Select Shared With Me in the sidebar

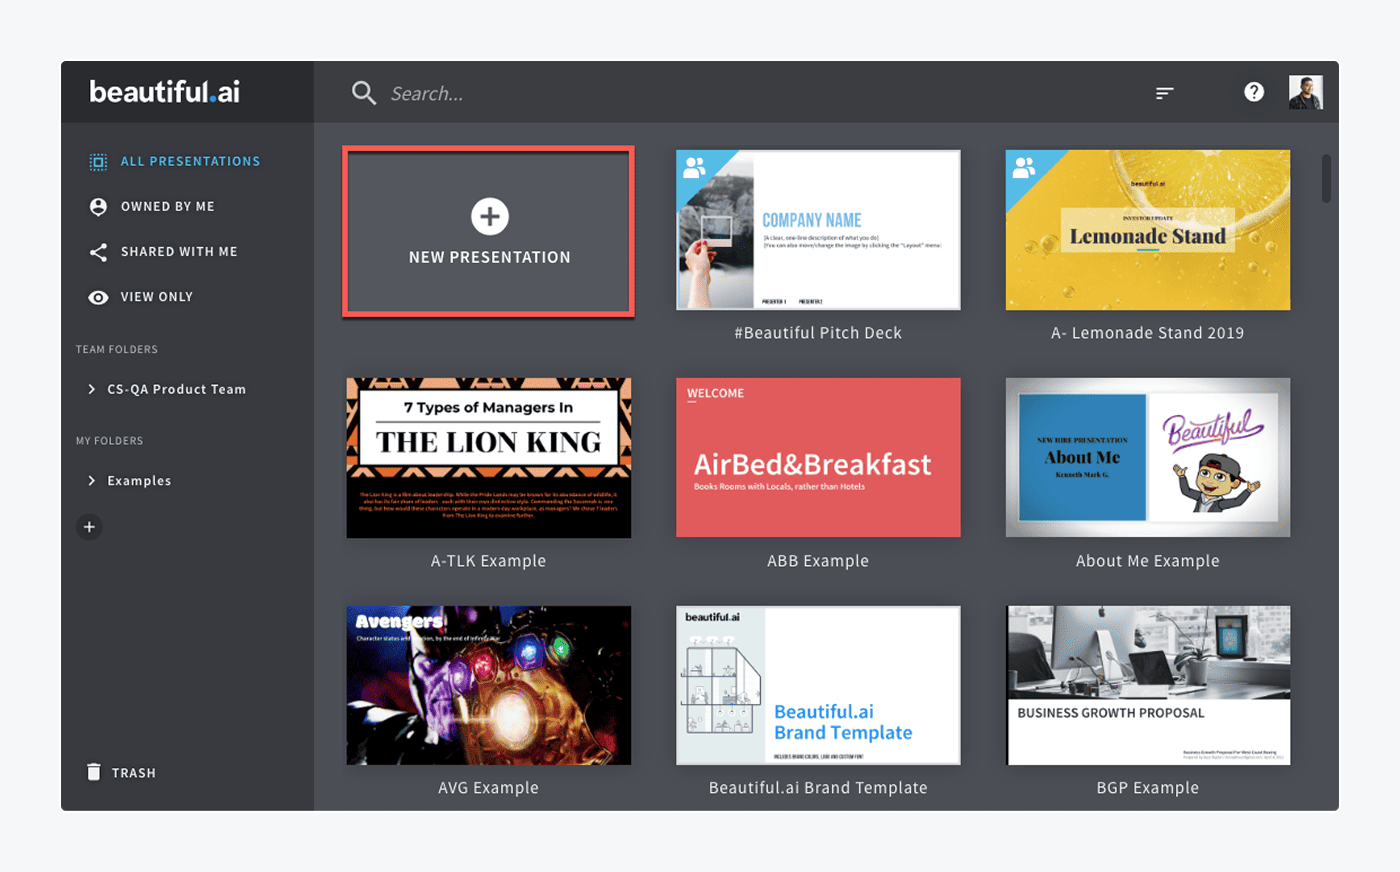pos(179,252)
